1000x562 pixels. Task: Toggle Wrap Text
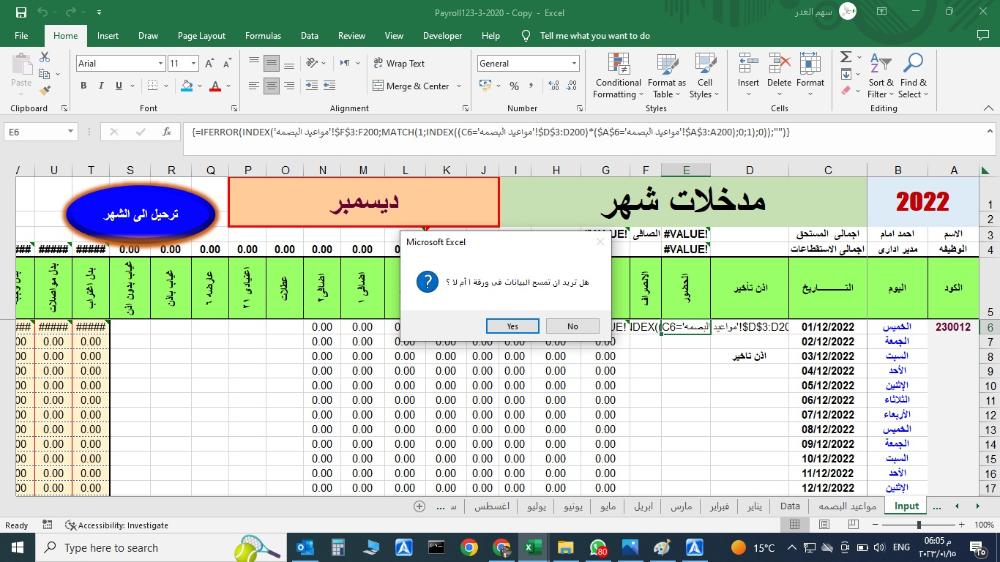coord(399,63)
